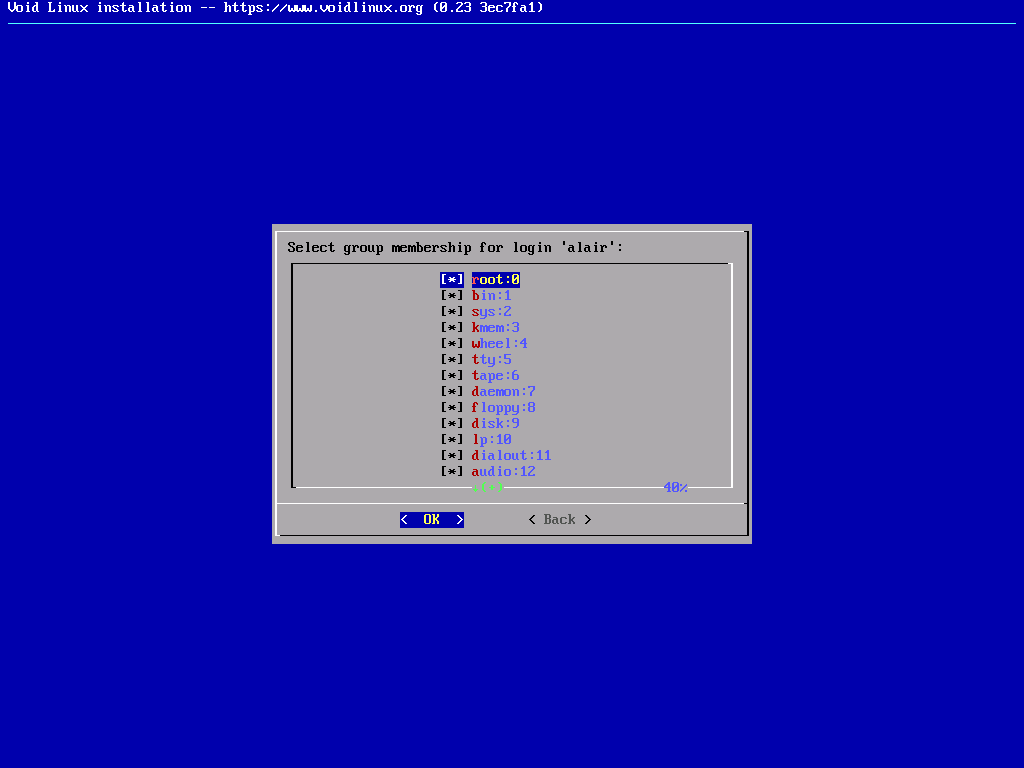
Task: Toggle tape:6 group checkbox
Action: pyautogui.click(x=452, y=376)
